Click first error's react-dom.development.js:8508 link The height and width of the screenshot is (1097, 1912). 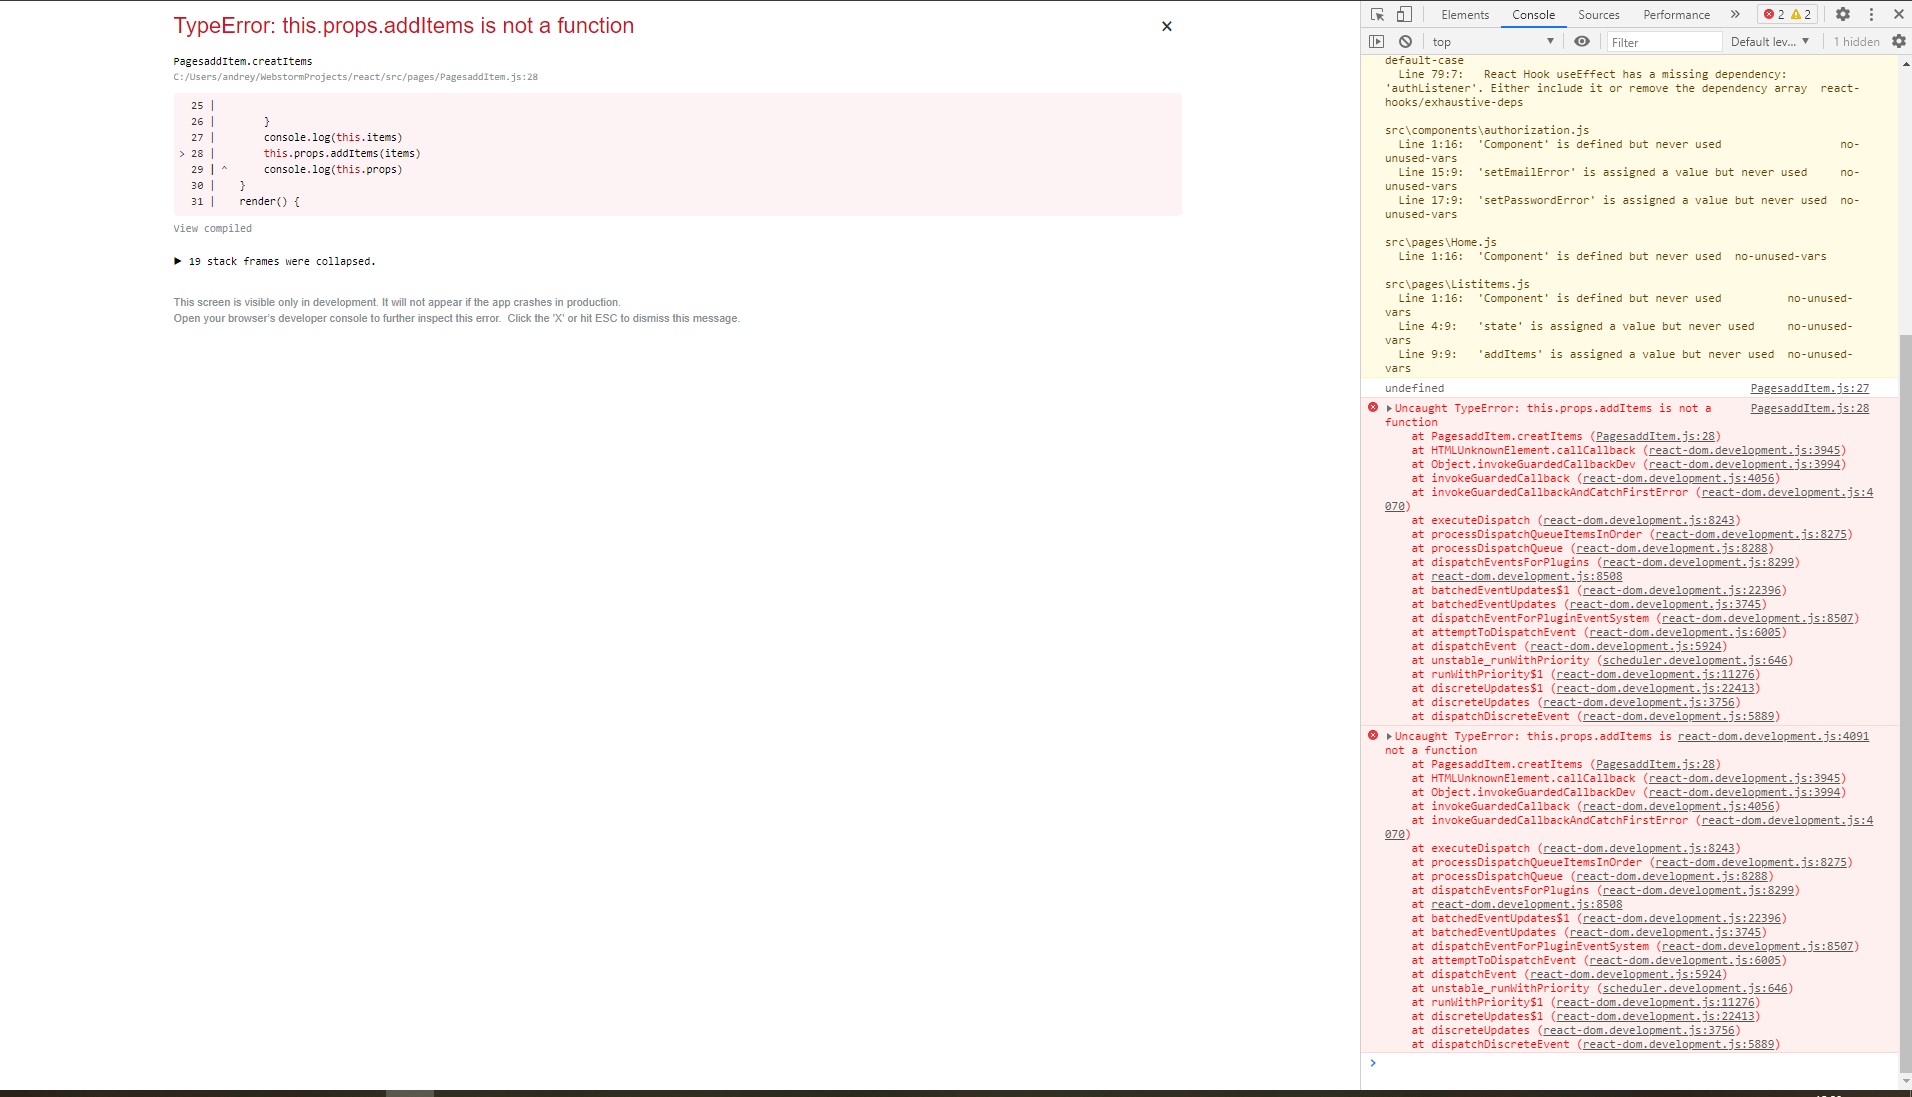pos(1526,576)
